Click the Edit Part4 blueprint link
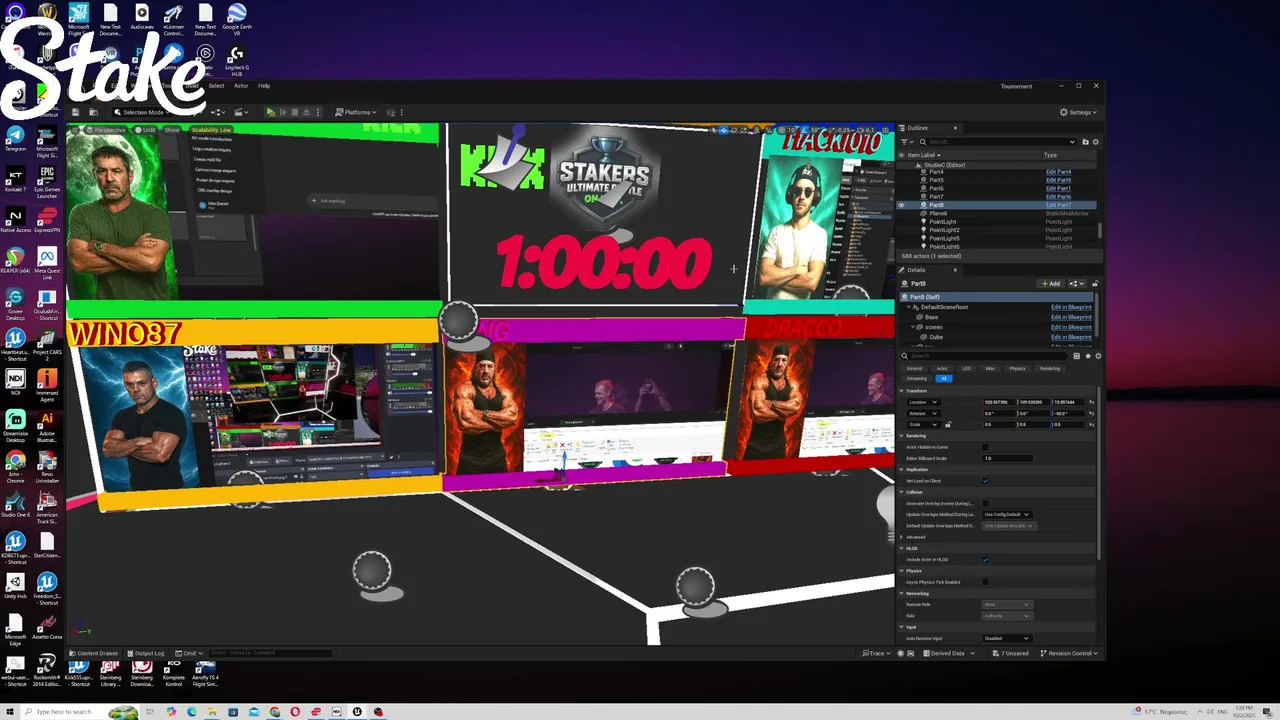The width and height of the screenshot is (1280, 720). point(1058,172)
